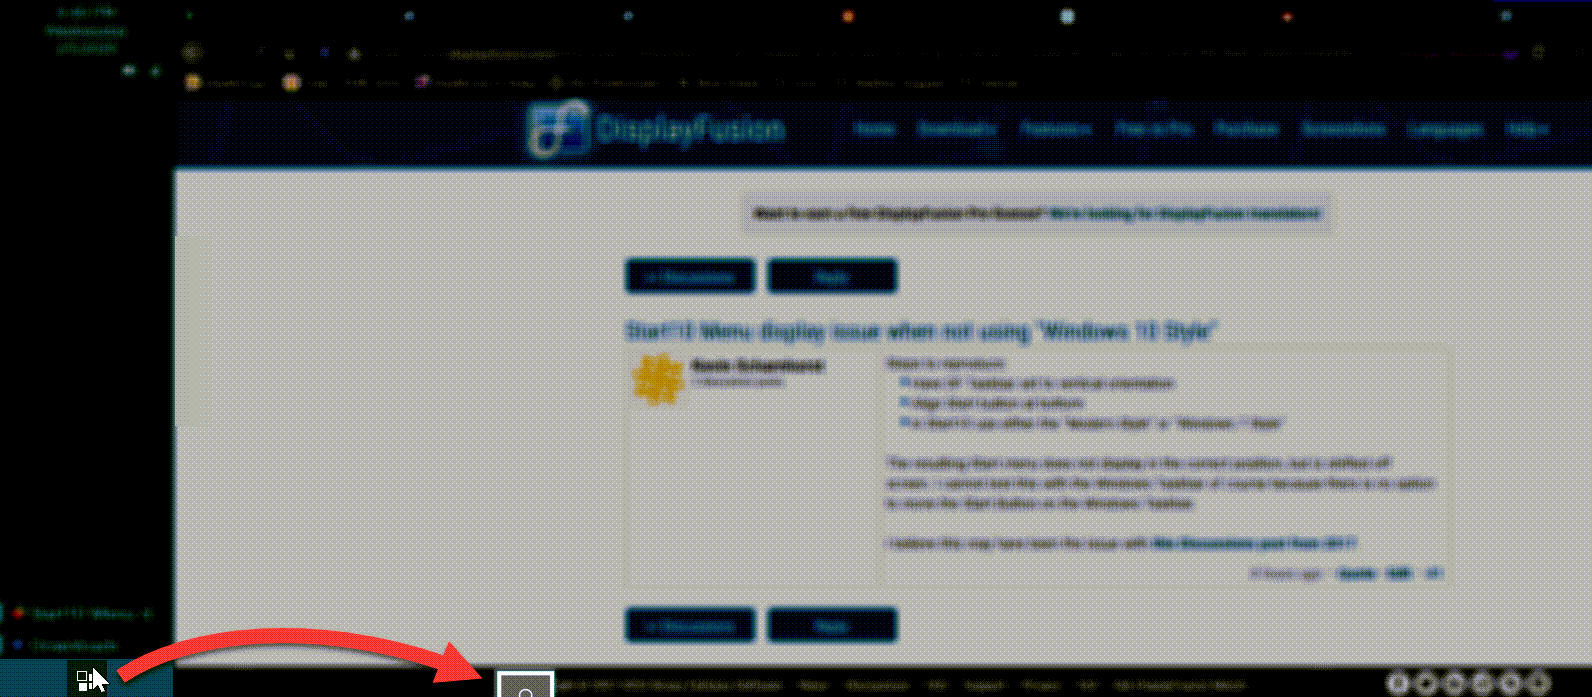Expand the Help menu in site header
The image size is (1592, 697).
click(x=1528, y=129)
